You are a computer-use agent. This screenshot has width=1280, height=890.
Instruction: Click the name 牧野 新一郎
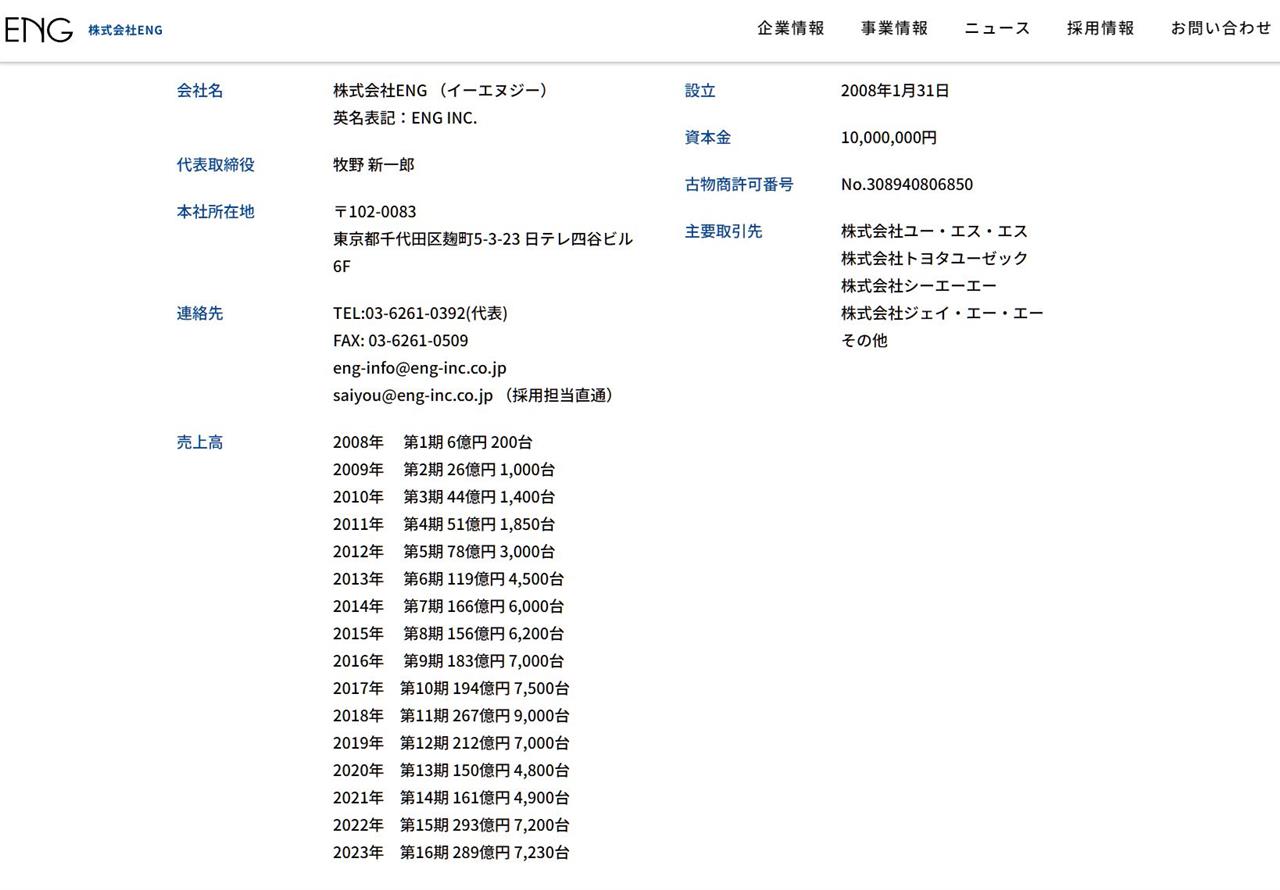[373, 164]
